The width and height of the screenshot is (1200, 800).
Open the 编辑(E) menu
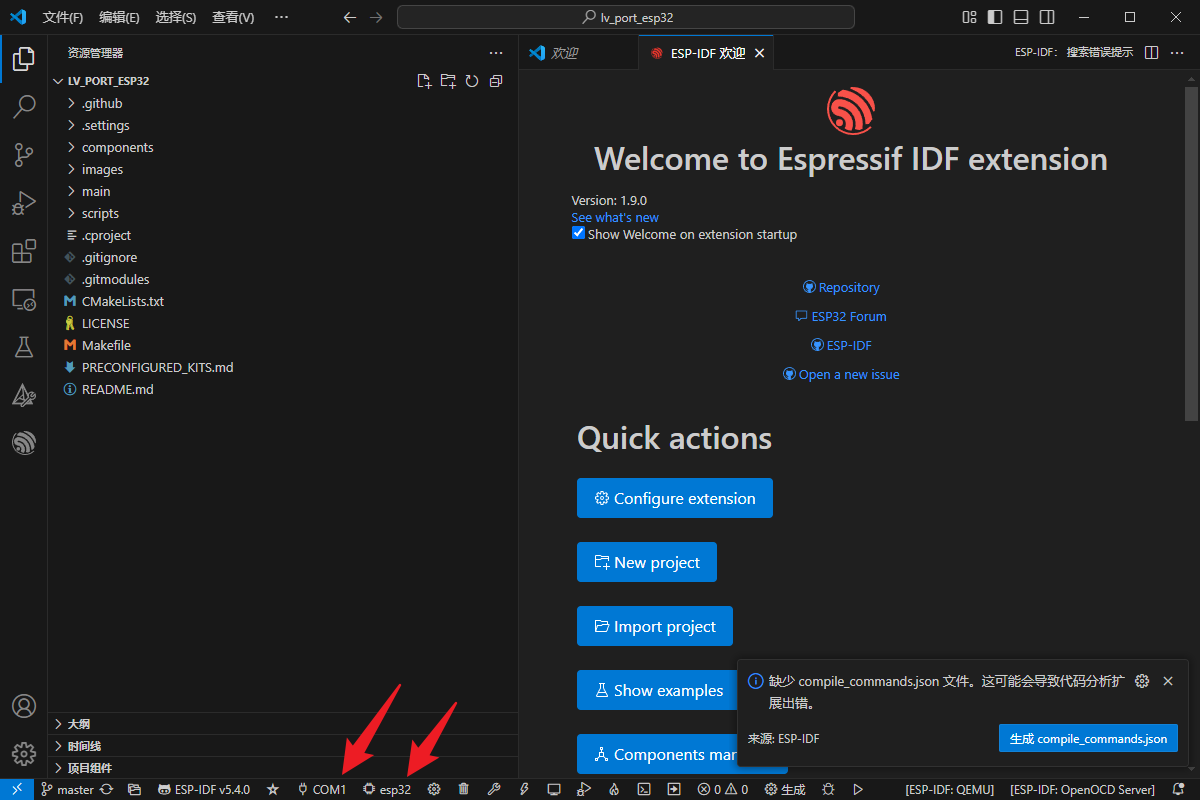120,17
